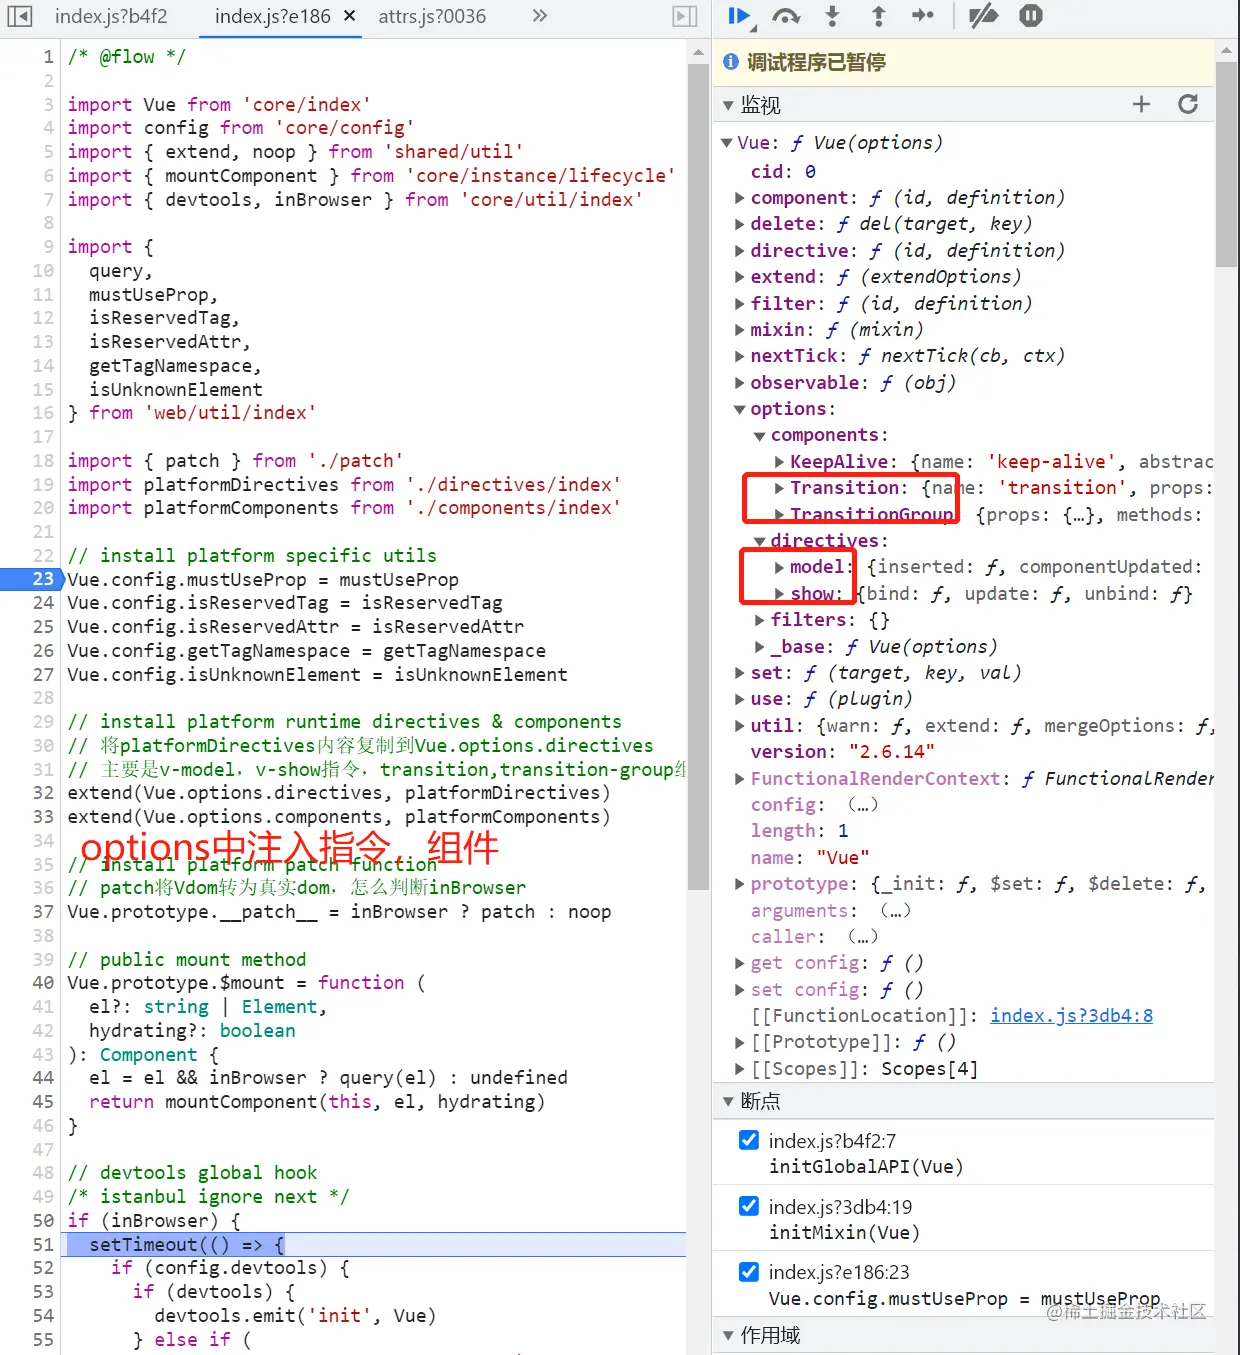This screenshot has height=1355, width=1240.
Task: Expand the component property
Action: click(740, 198)
